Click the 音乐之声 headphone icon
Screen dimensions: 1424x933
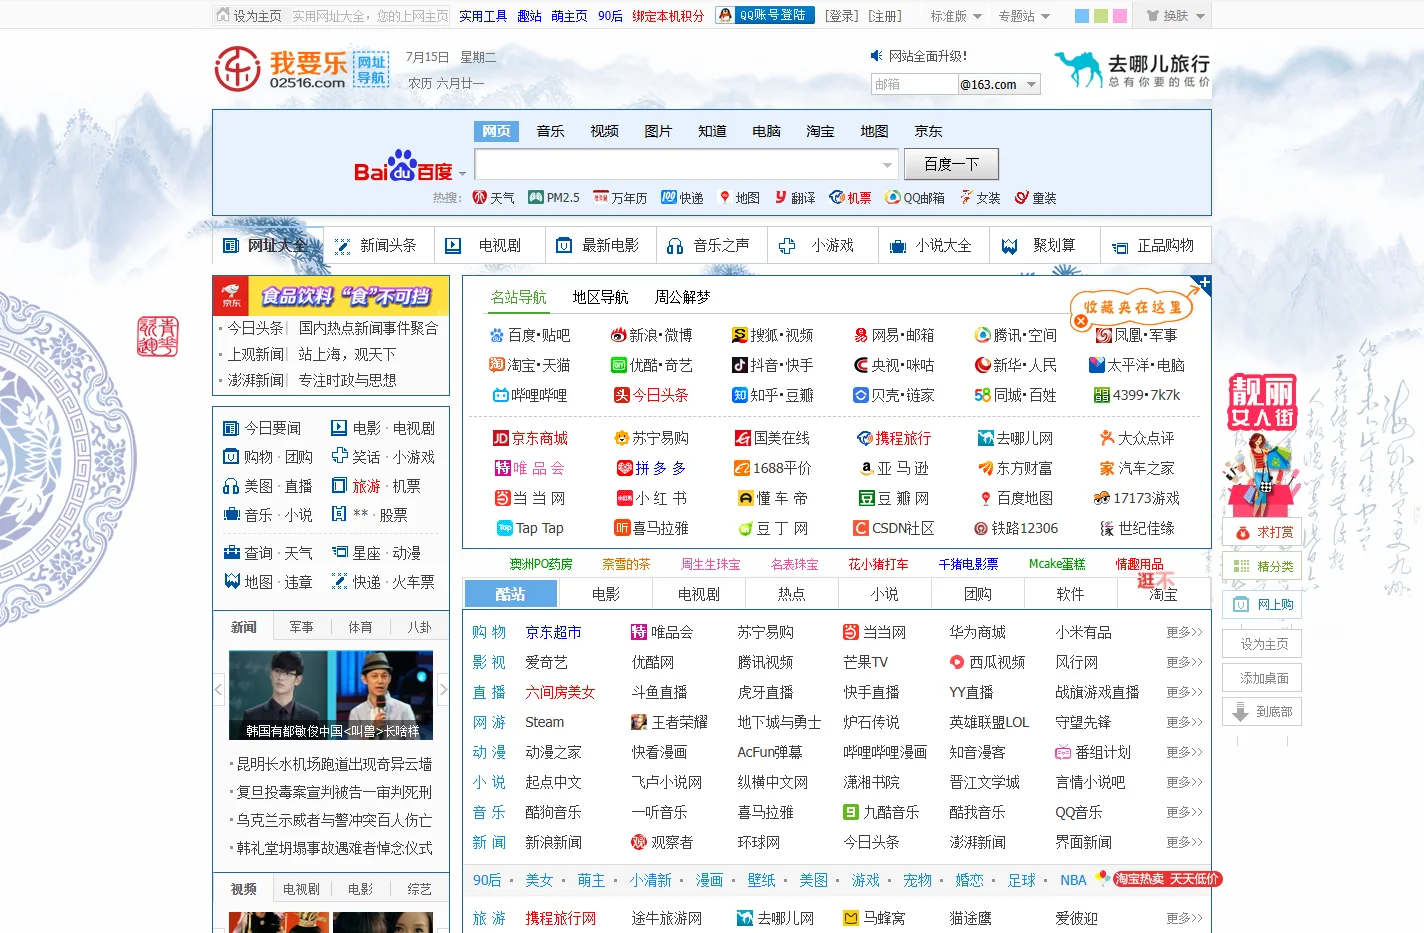[x=675, y=245]
